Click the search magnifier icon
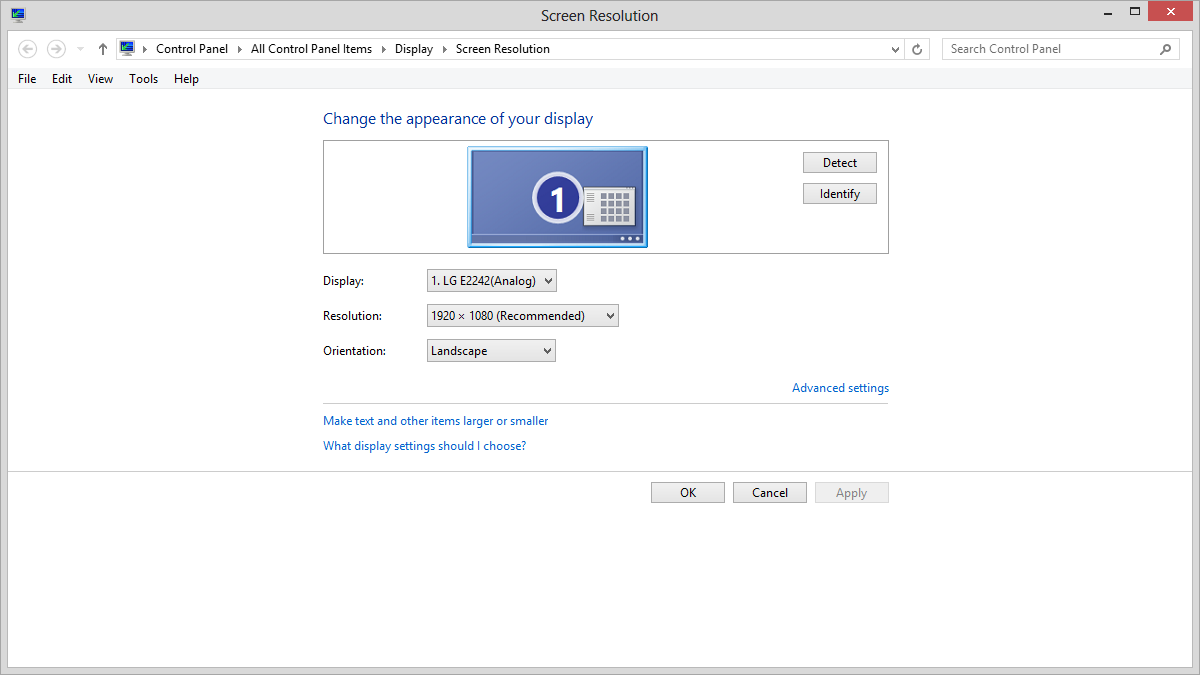The height and width of the screenshot is (675, 1200). (x=1165, y=49)
